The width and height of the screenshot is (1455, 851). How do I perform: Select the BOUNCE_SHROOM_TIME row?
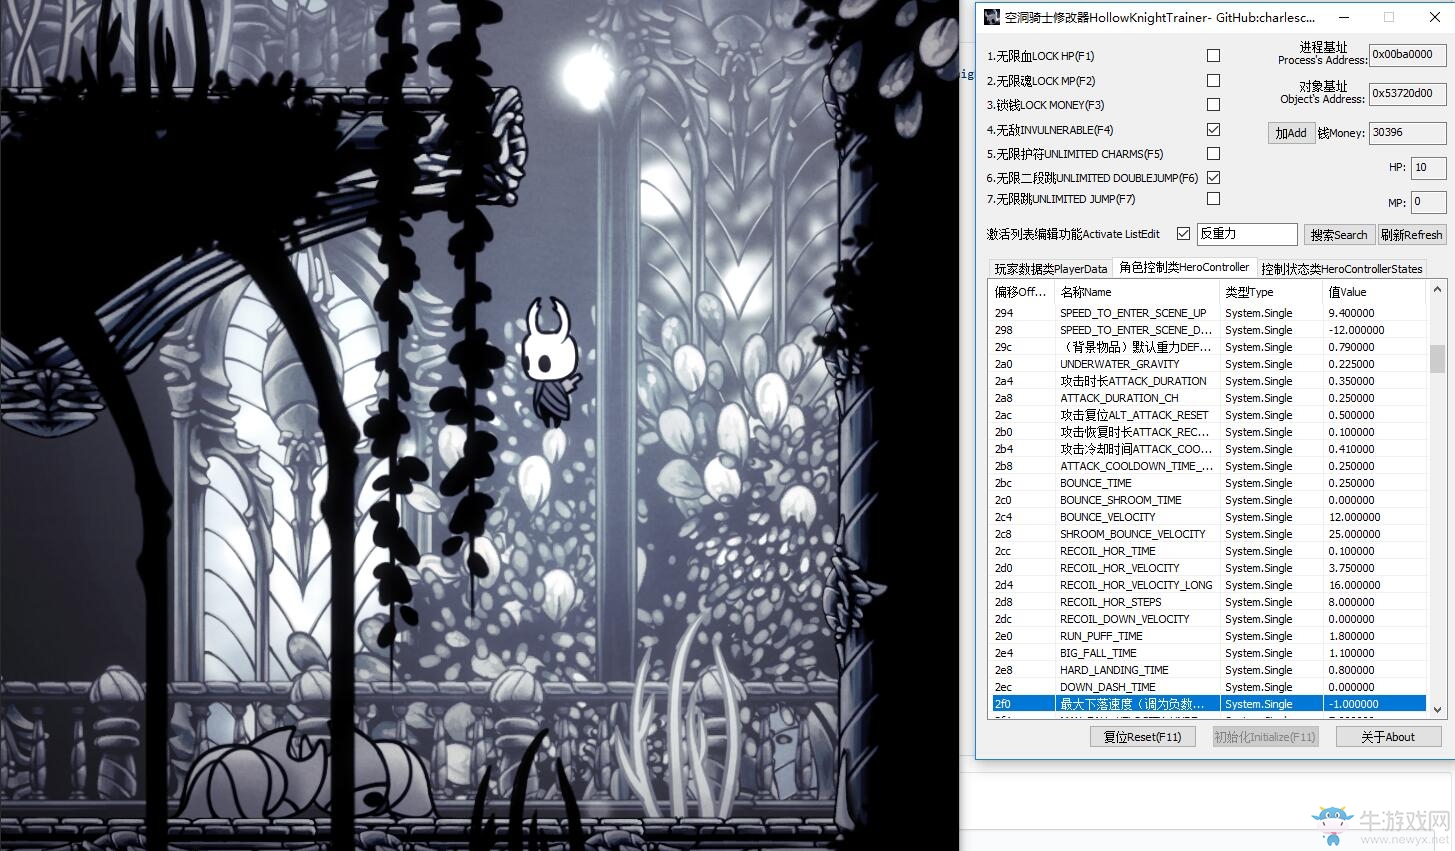(1208, 500)
